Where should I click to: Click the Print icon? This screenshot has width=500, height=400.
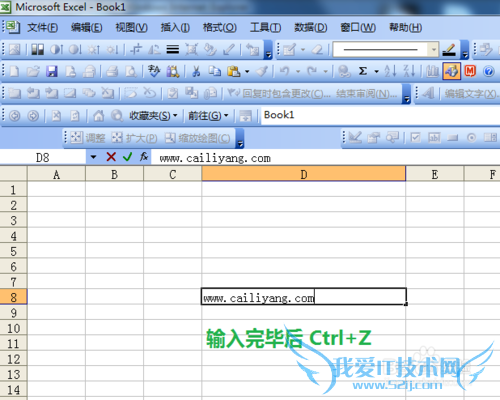point(112,71)
